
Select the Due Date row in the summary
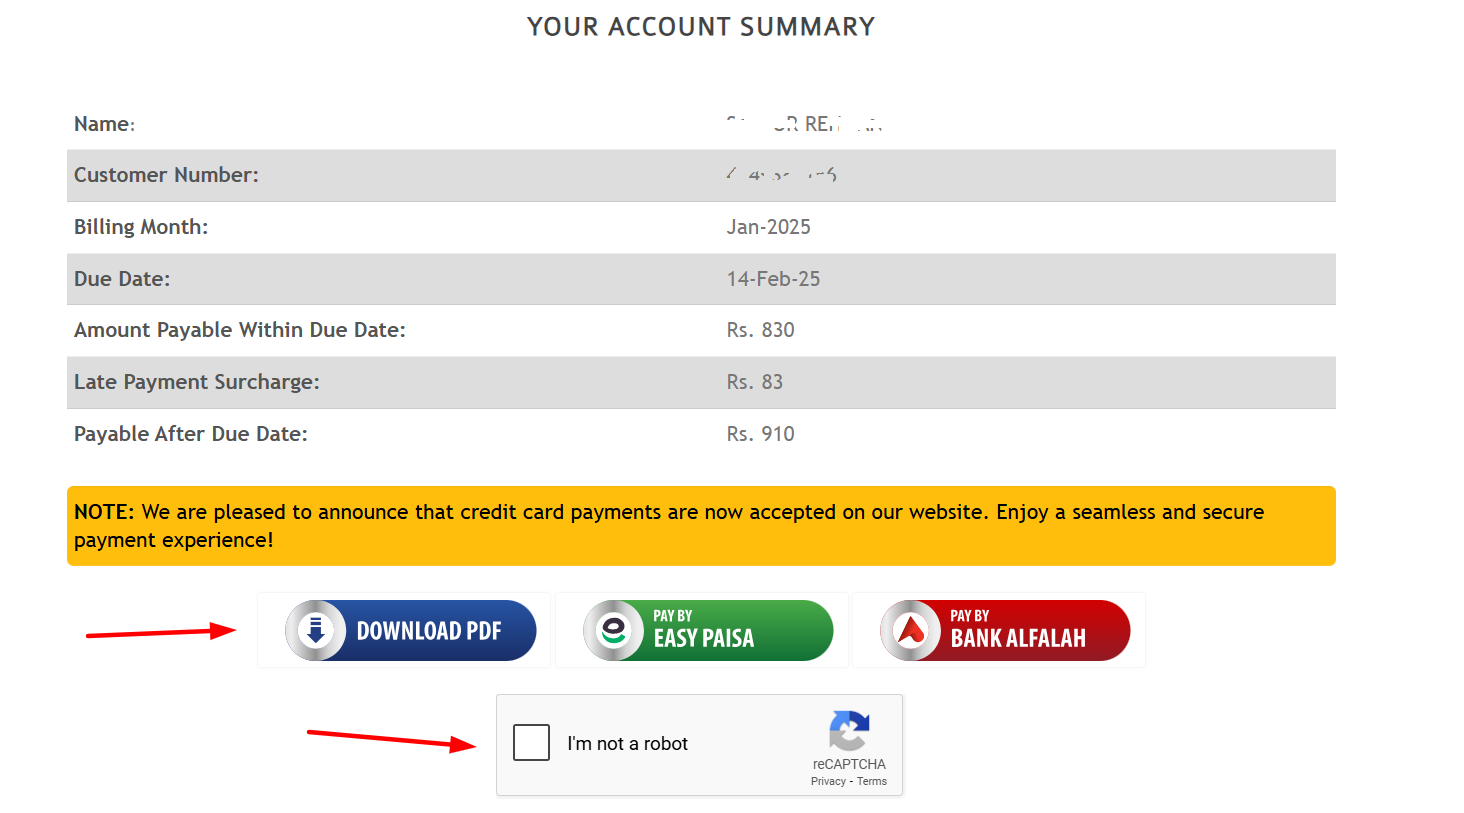tap(700, 279)
